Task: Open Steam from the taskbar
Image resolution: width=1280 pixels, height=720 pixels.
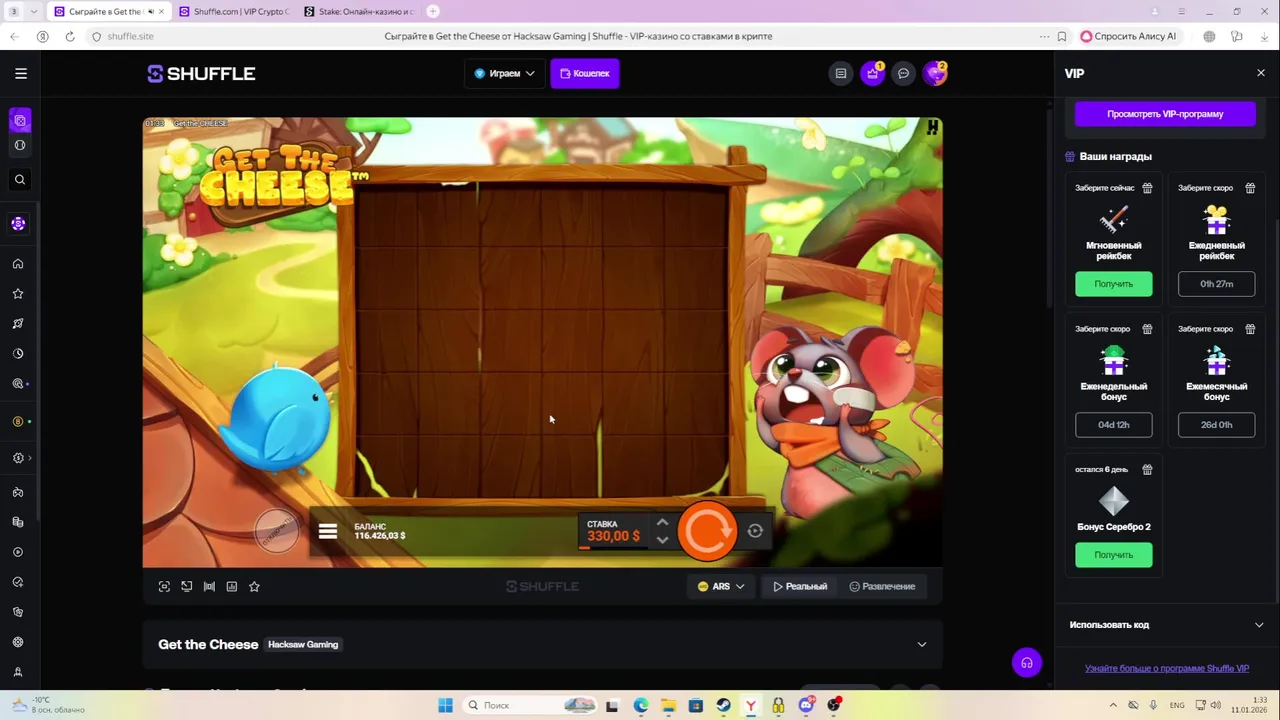Action: coord(722,705)
